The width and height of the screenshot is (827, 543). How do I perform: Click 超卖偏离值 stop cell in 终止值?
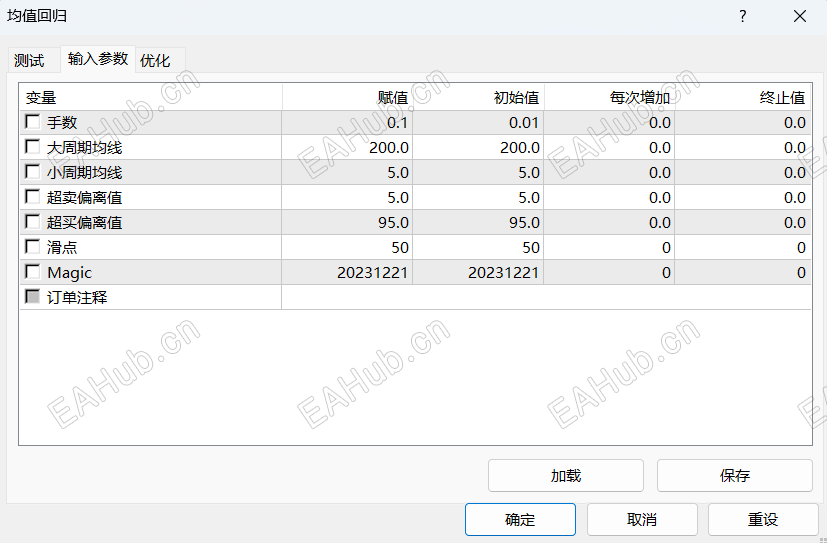pos(743,197)
